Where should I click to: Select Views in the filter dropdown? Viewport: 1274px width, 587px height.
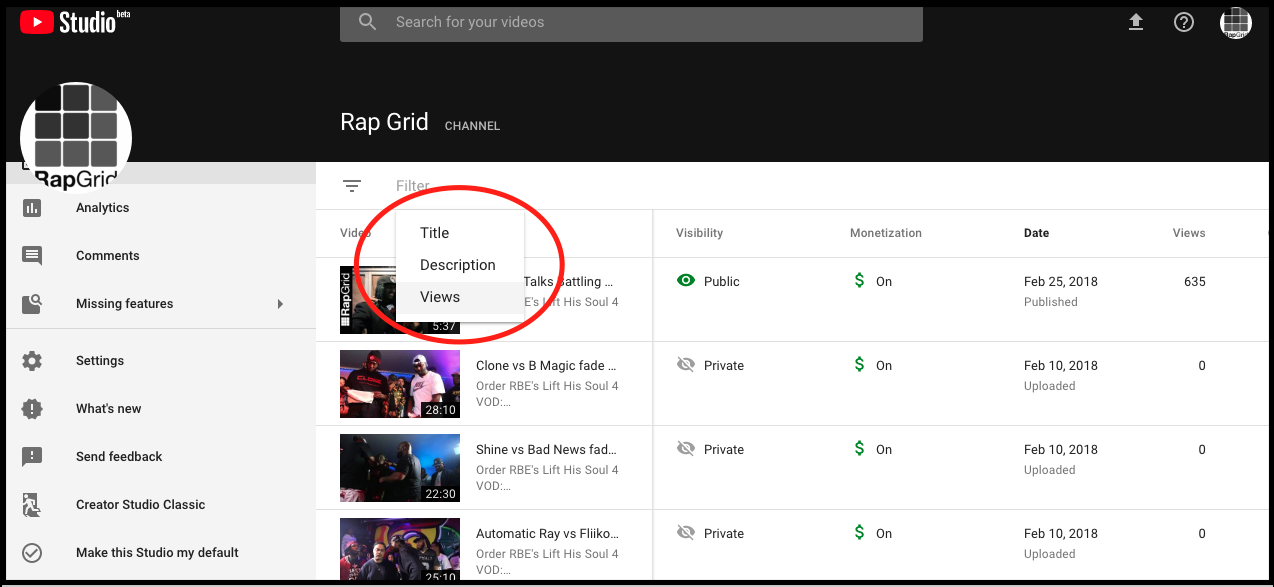coord(439,296)
